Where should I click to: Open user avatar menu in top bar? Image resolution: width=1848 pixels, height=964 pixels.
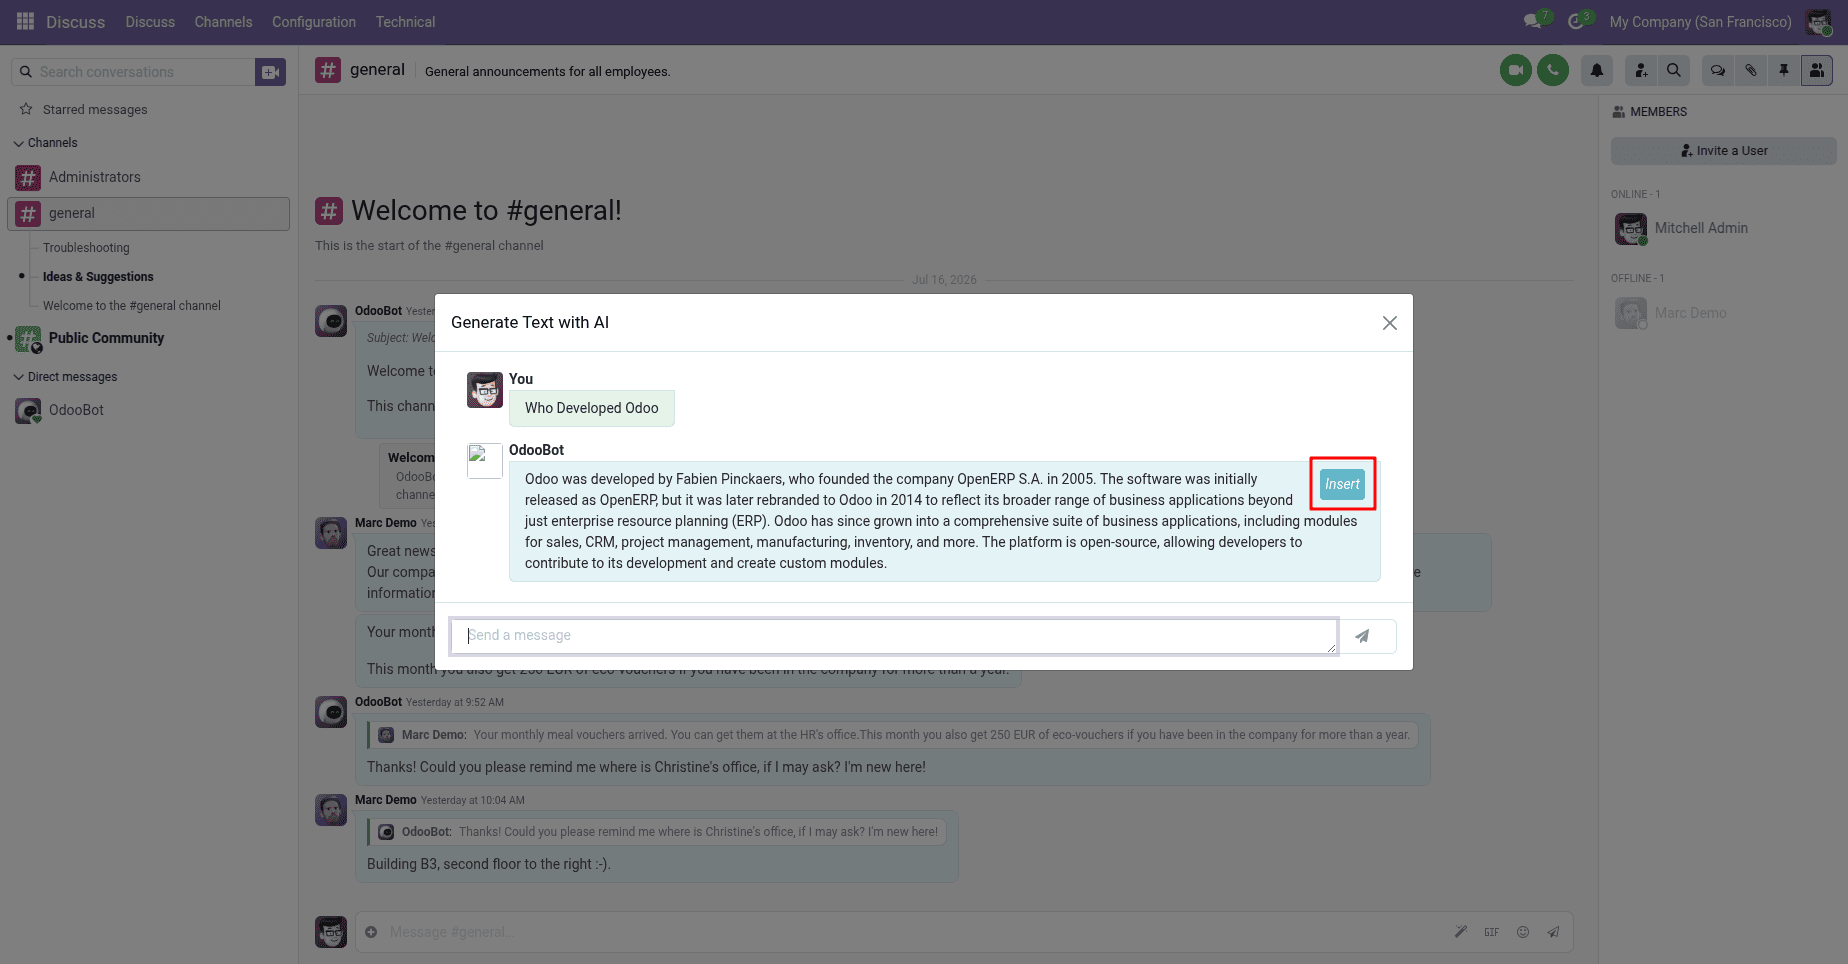(1818, 21)
